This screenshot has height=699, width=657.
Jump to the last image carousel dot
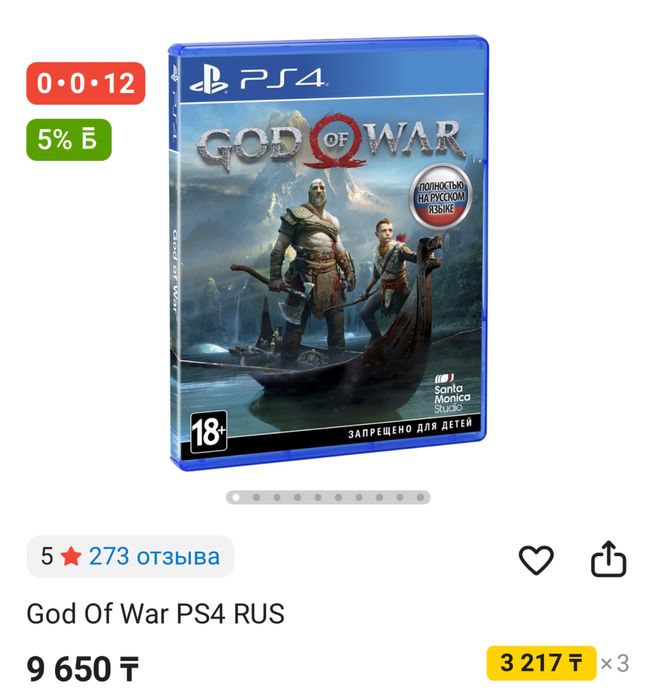point(420,498)
